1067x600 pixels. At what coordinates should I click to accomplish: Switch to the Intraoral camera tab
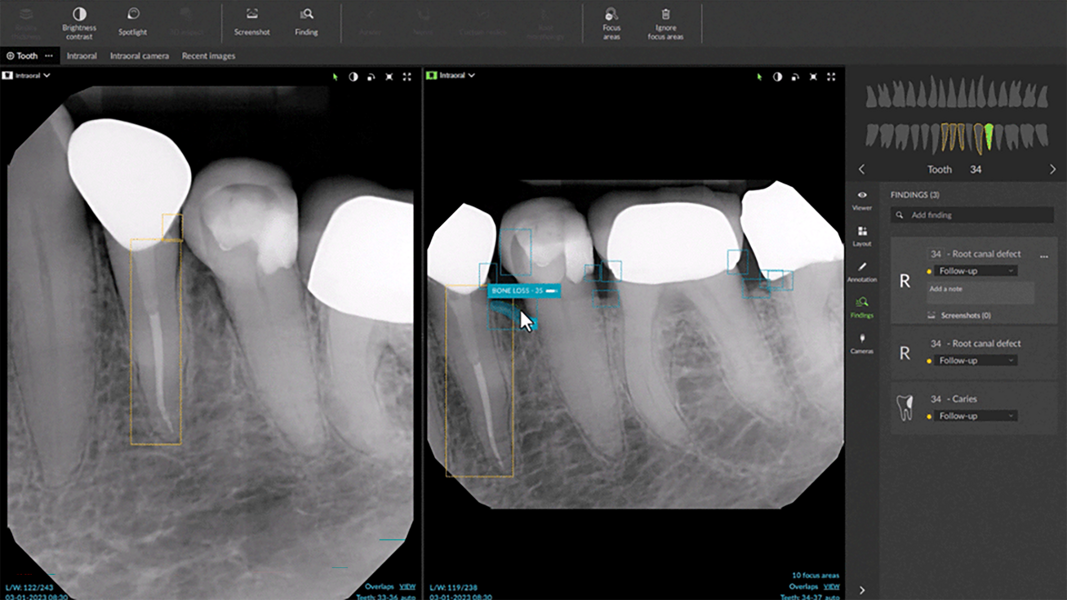[x=139, y=56]
